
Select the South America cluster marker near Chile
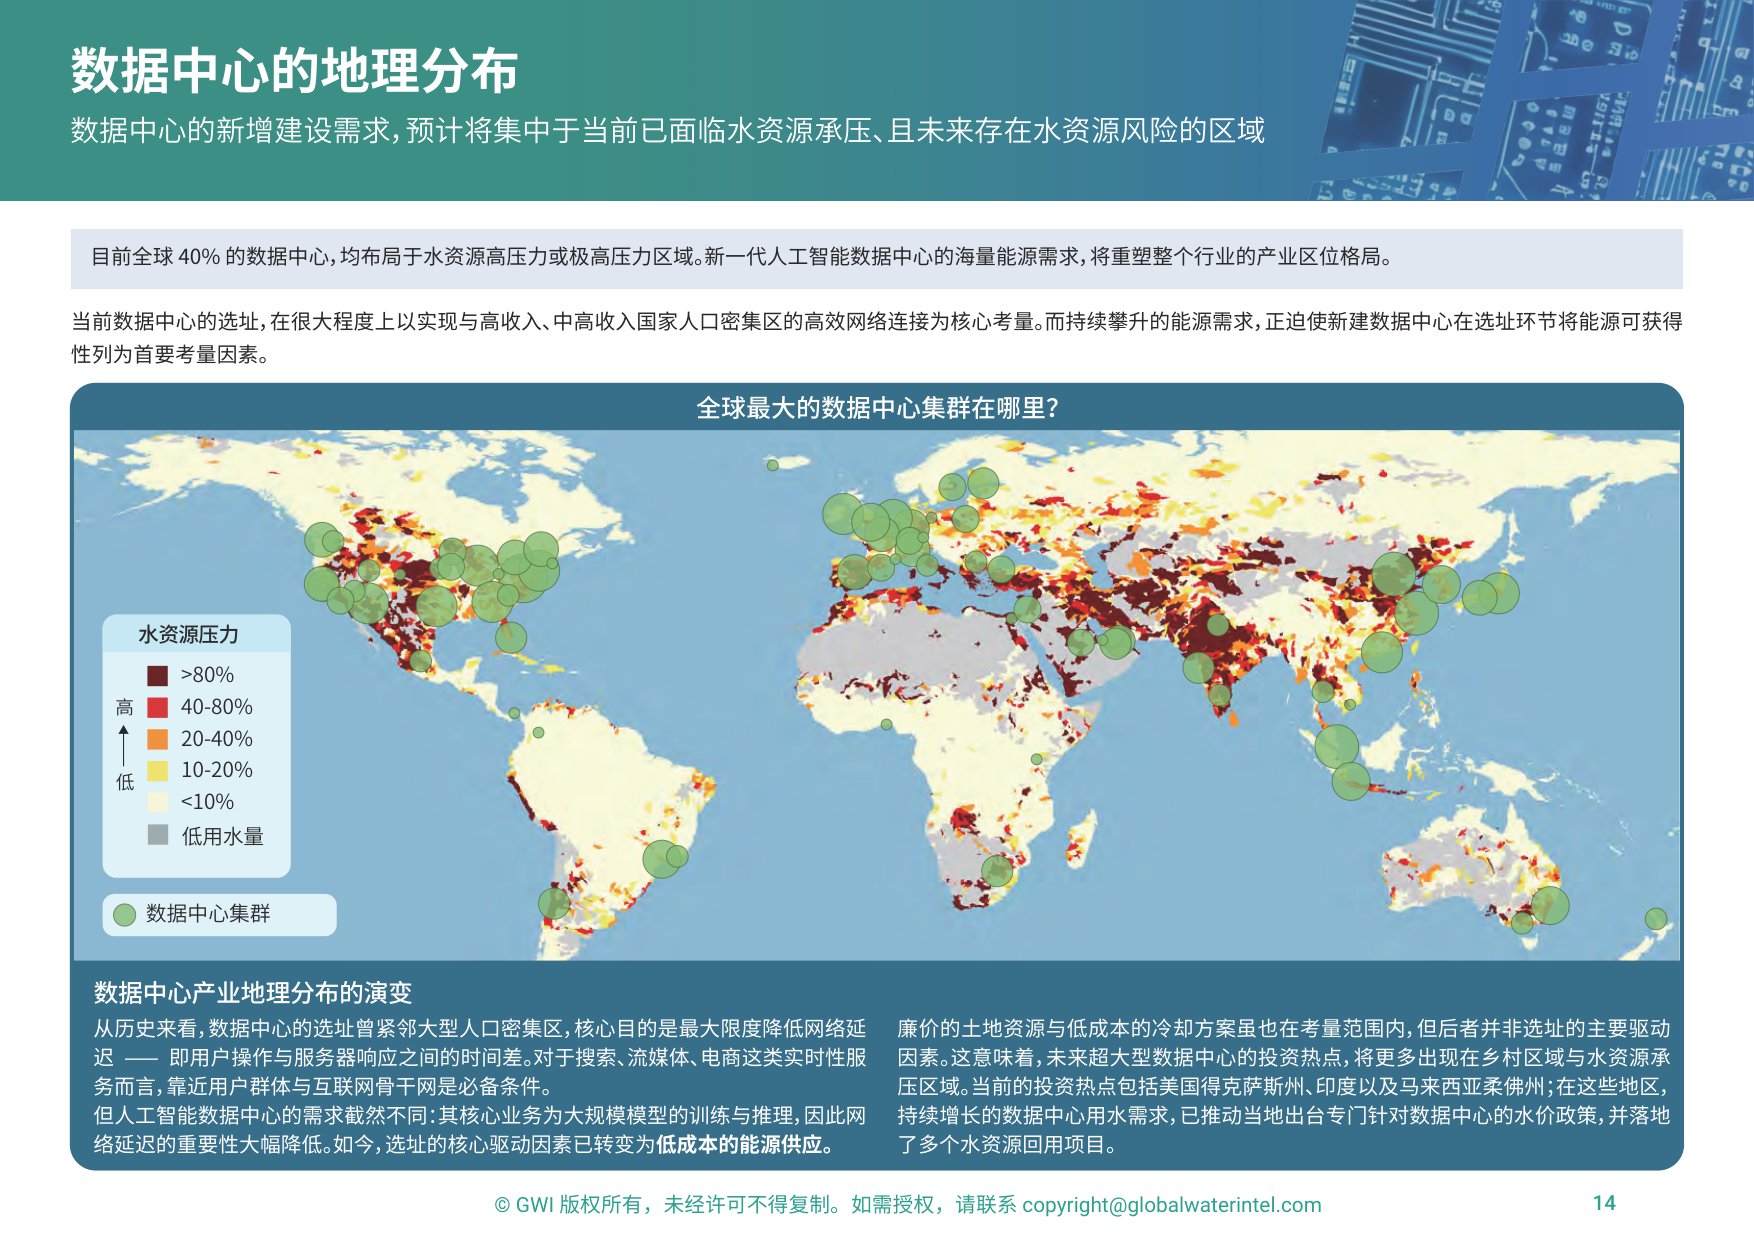click(552, 905)
